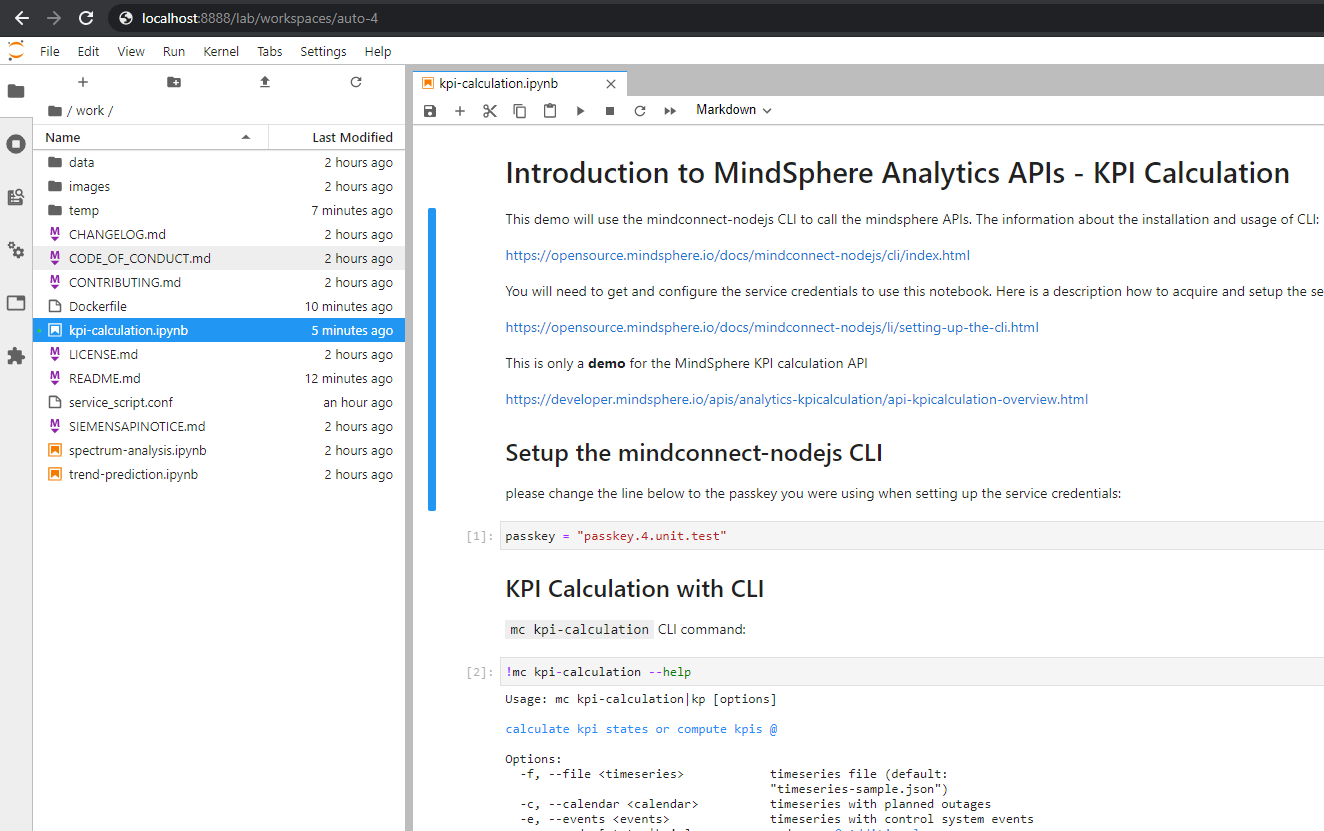Image resolution: width=1324 pixels, height=831 pixels.
Task: Click the browser Back arrow
Action: (x=21, y=18)
